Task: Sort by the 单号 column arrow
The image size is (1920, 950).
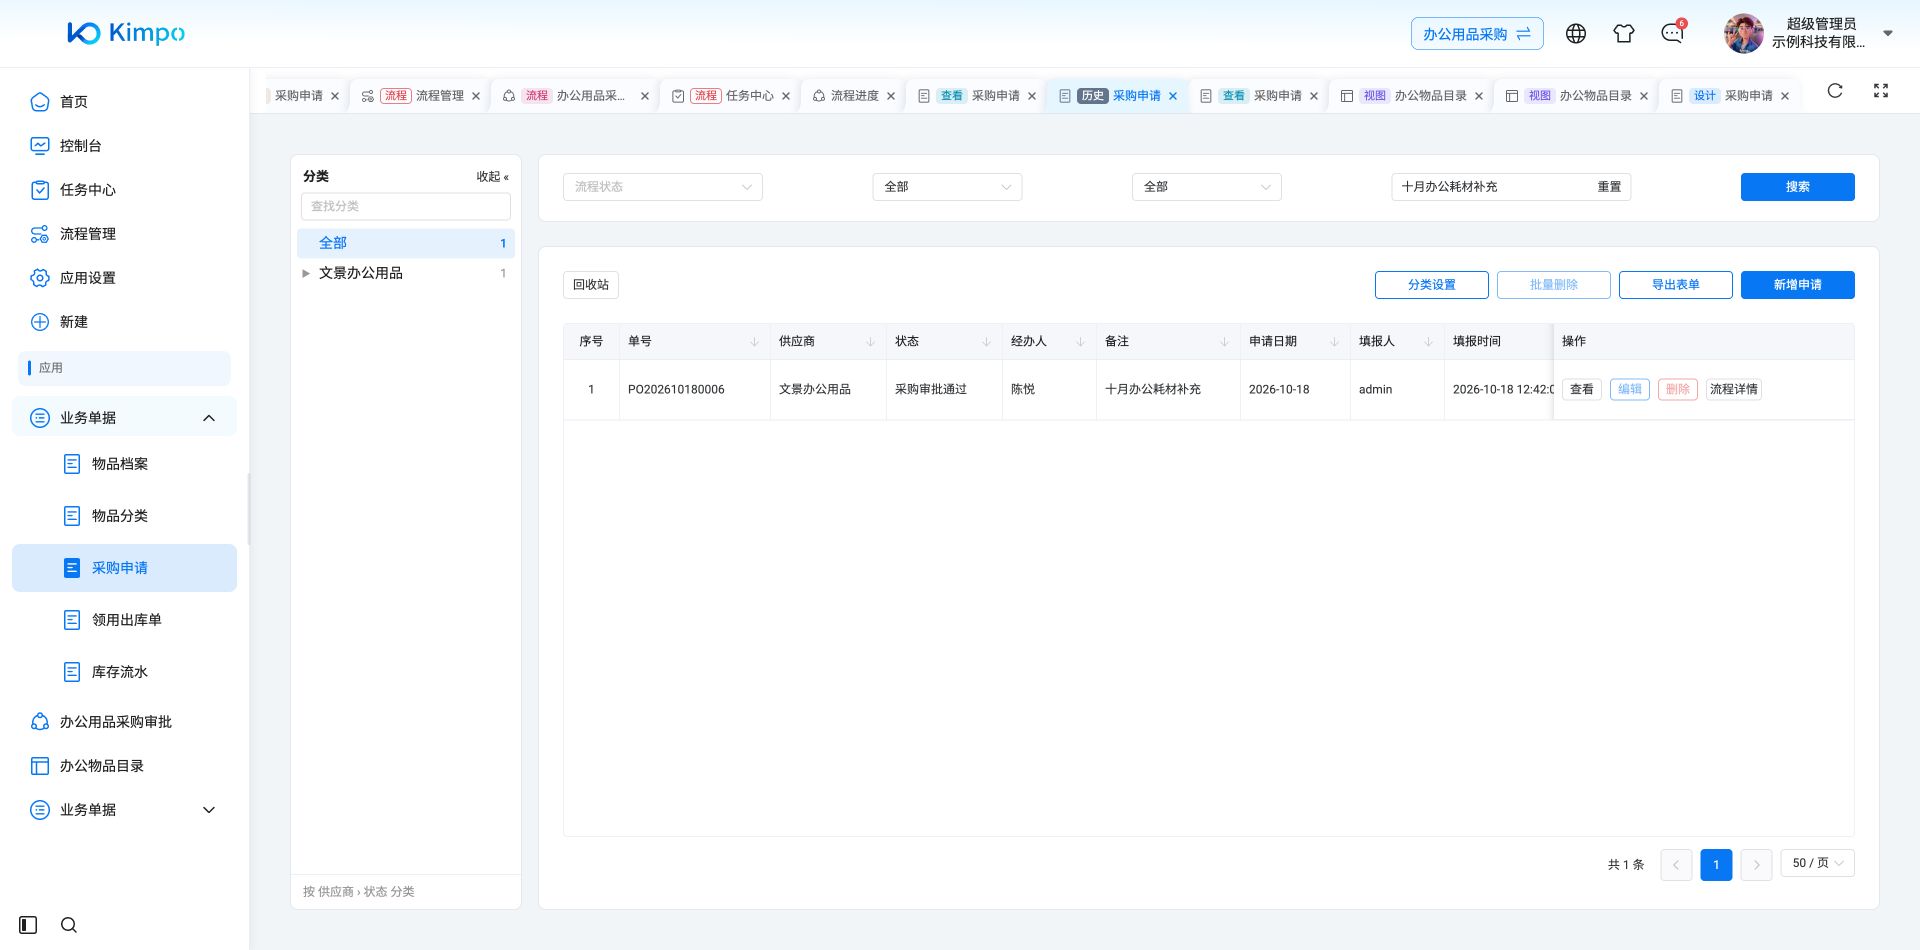Action: (x=754, y=342)
